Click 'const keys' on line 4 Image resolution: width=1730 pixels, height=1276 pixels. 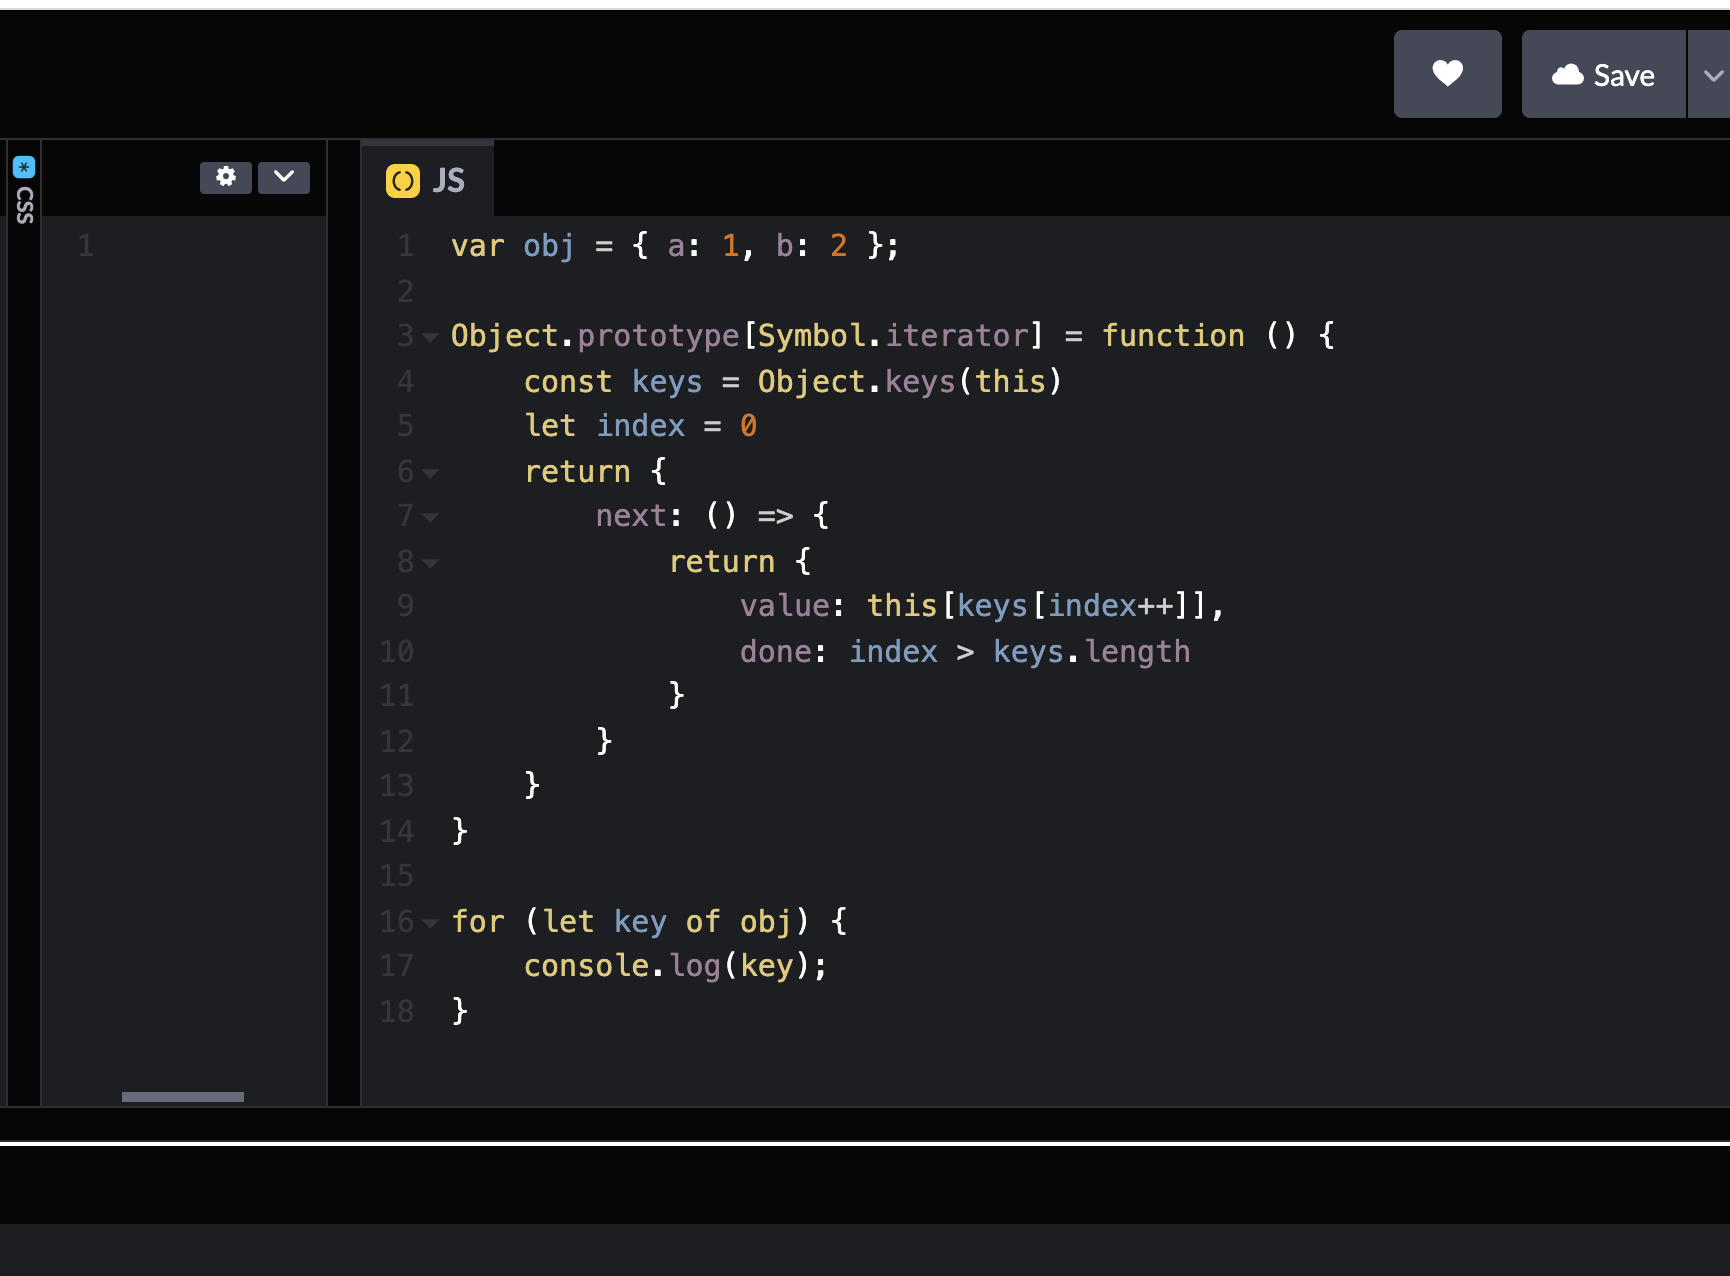point(613,382)
